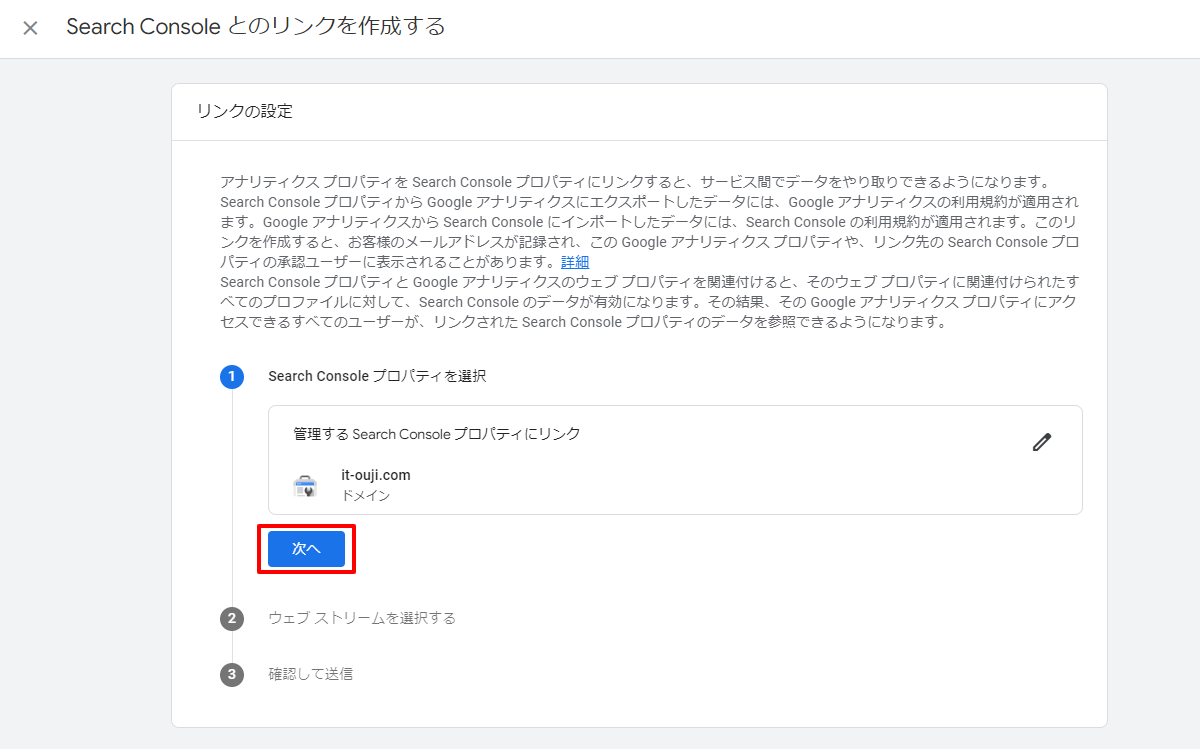Close the Search Console link dialog
Viewport: 1200px width, 749px height.
tap(30, 28)
